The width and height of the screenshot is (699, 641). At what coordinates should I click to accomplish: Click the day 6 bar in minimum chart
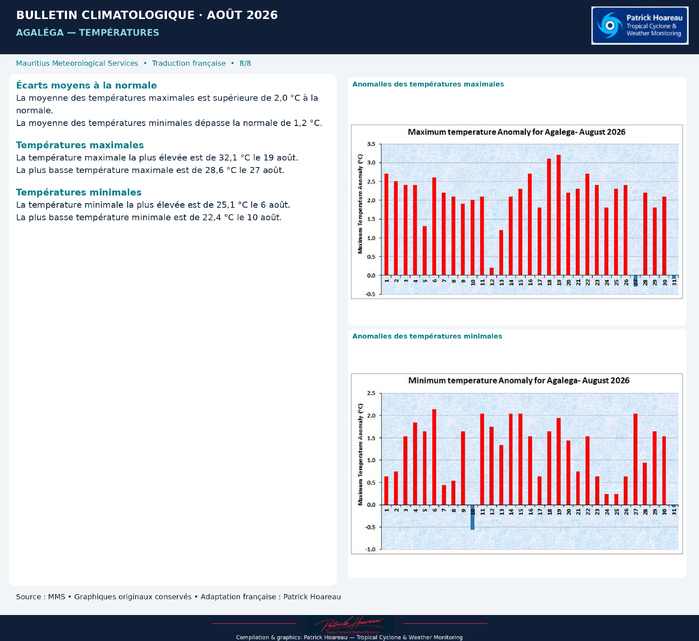coord(434,457)
